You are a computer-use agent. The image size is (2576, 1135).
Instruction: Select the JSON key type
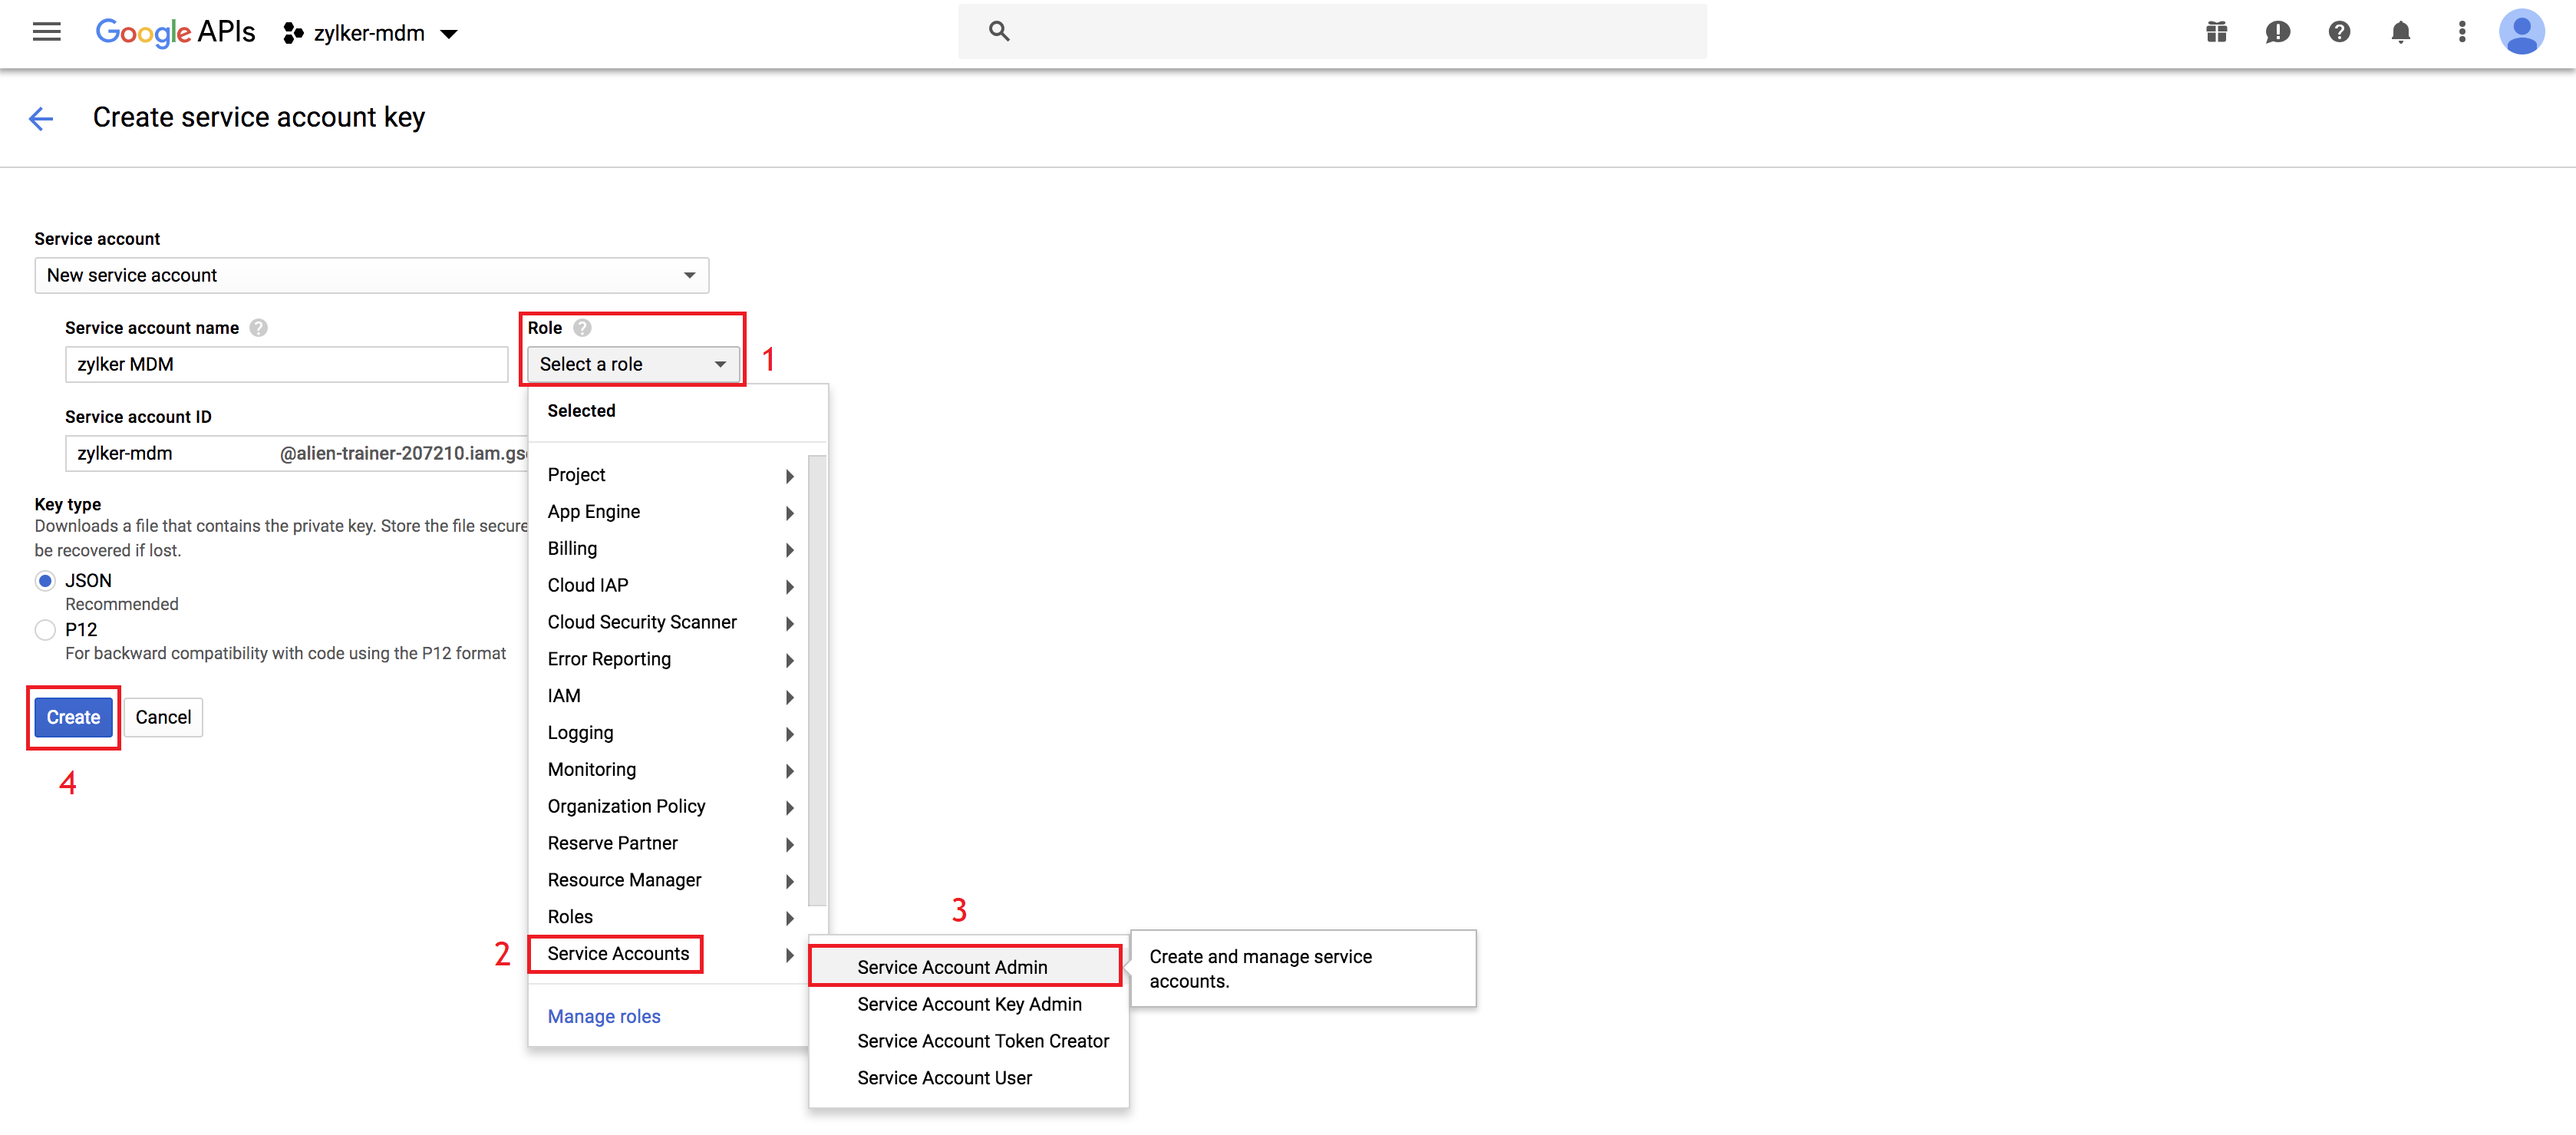(x=45, y=581)
